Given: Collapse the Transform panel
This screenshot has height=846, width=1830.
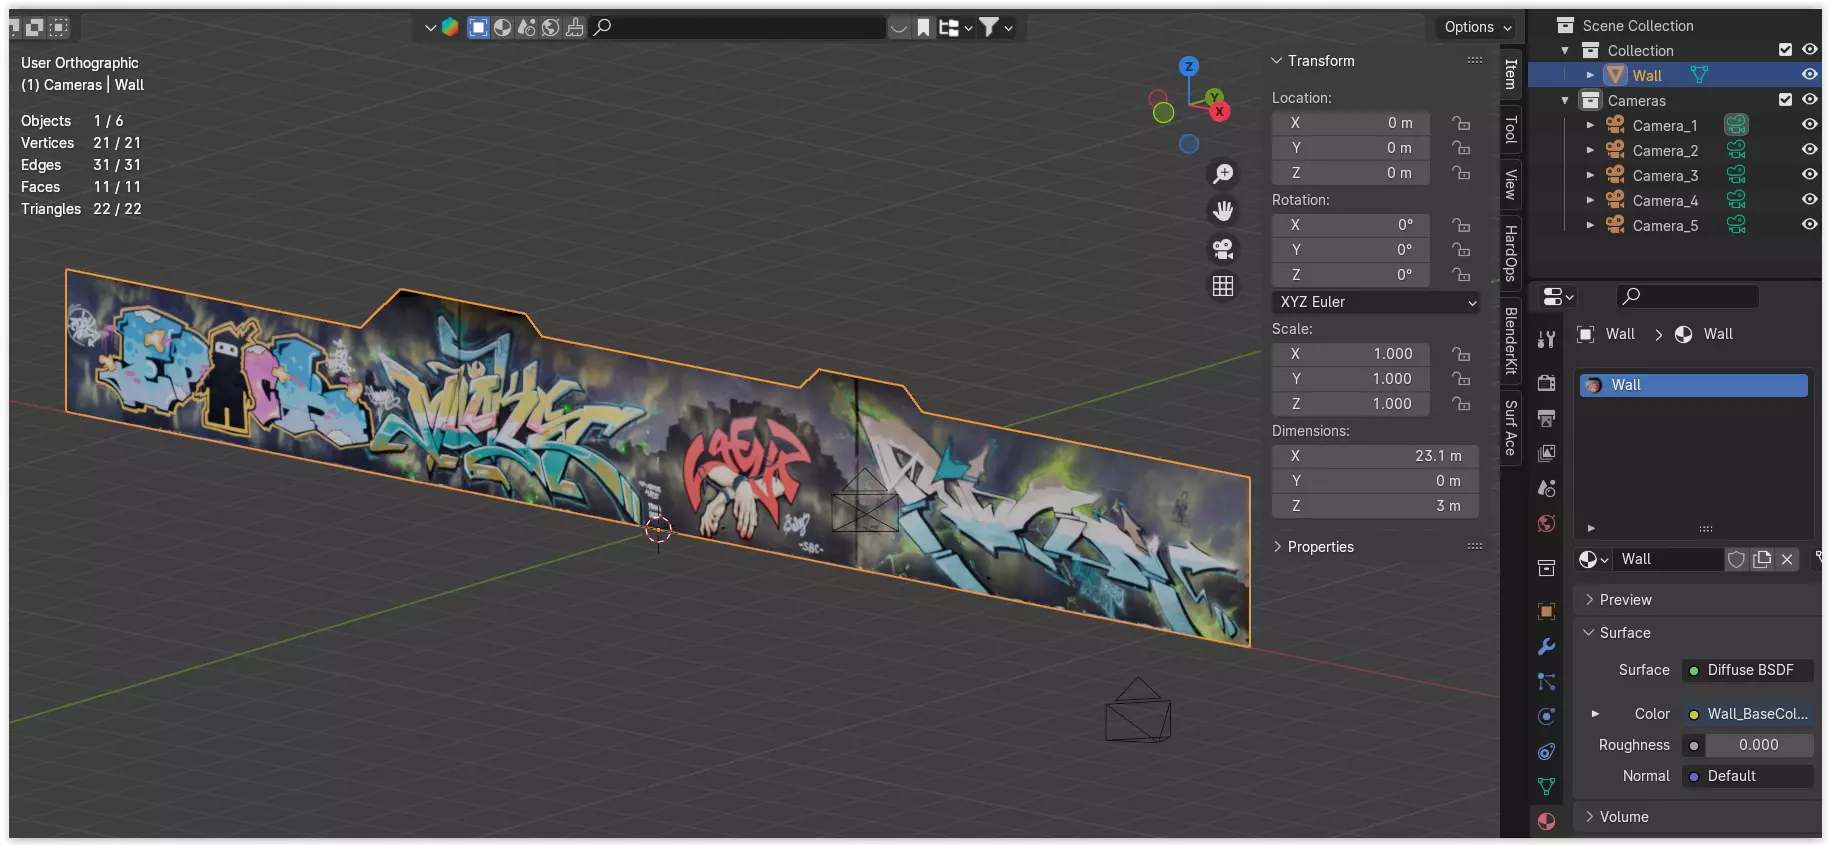Looking at the screenshot, I should pos(1277,61).
